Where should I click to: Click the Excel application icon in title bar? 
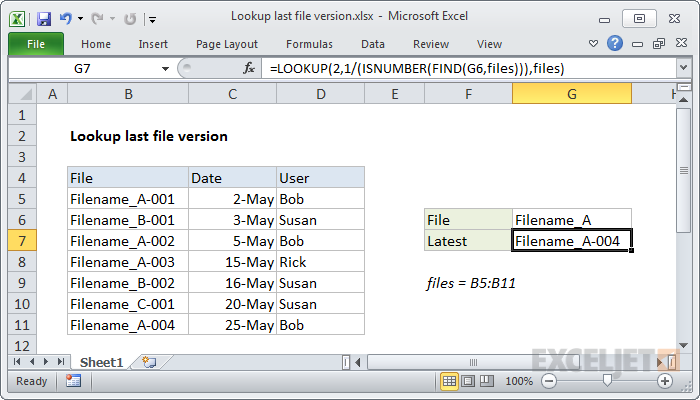click(x=17, y=19)
